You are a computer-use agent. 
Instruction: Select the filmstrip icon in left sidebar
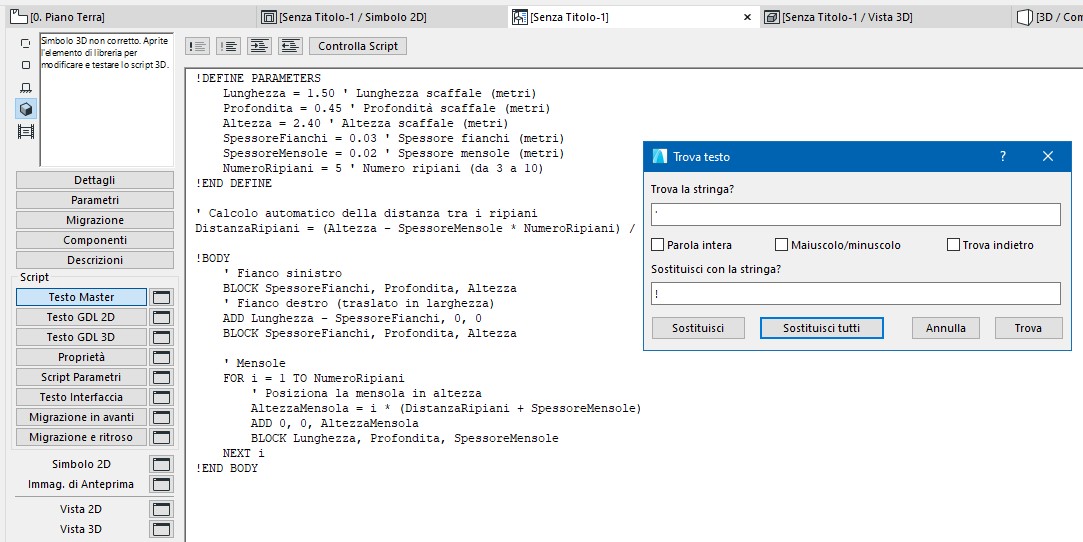(x=26, y=131)
